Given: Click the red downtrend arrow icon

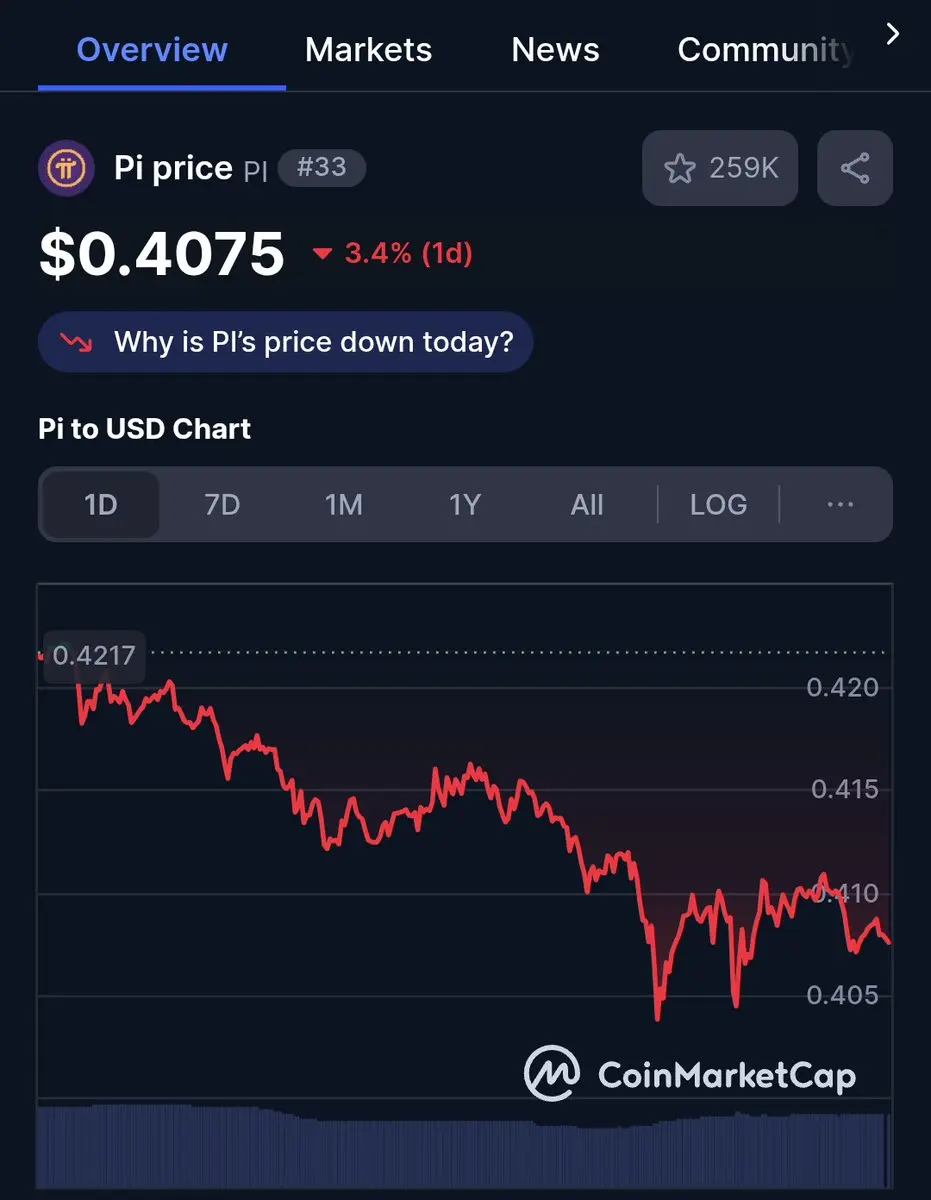Looking at the screenshot, I should tap(76, 343).
